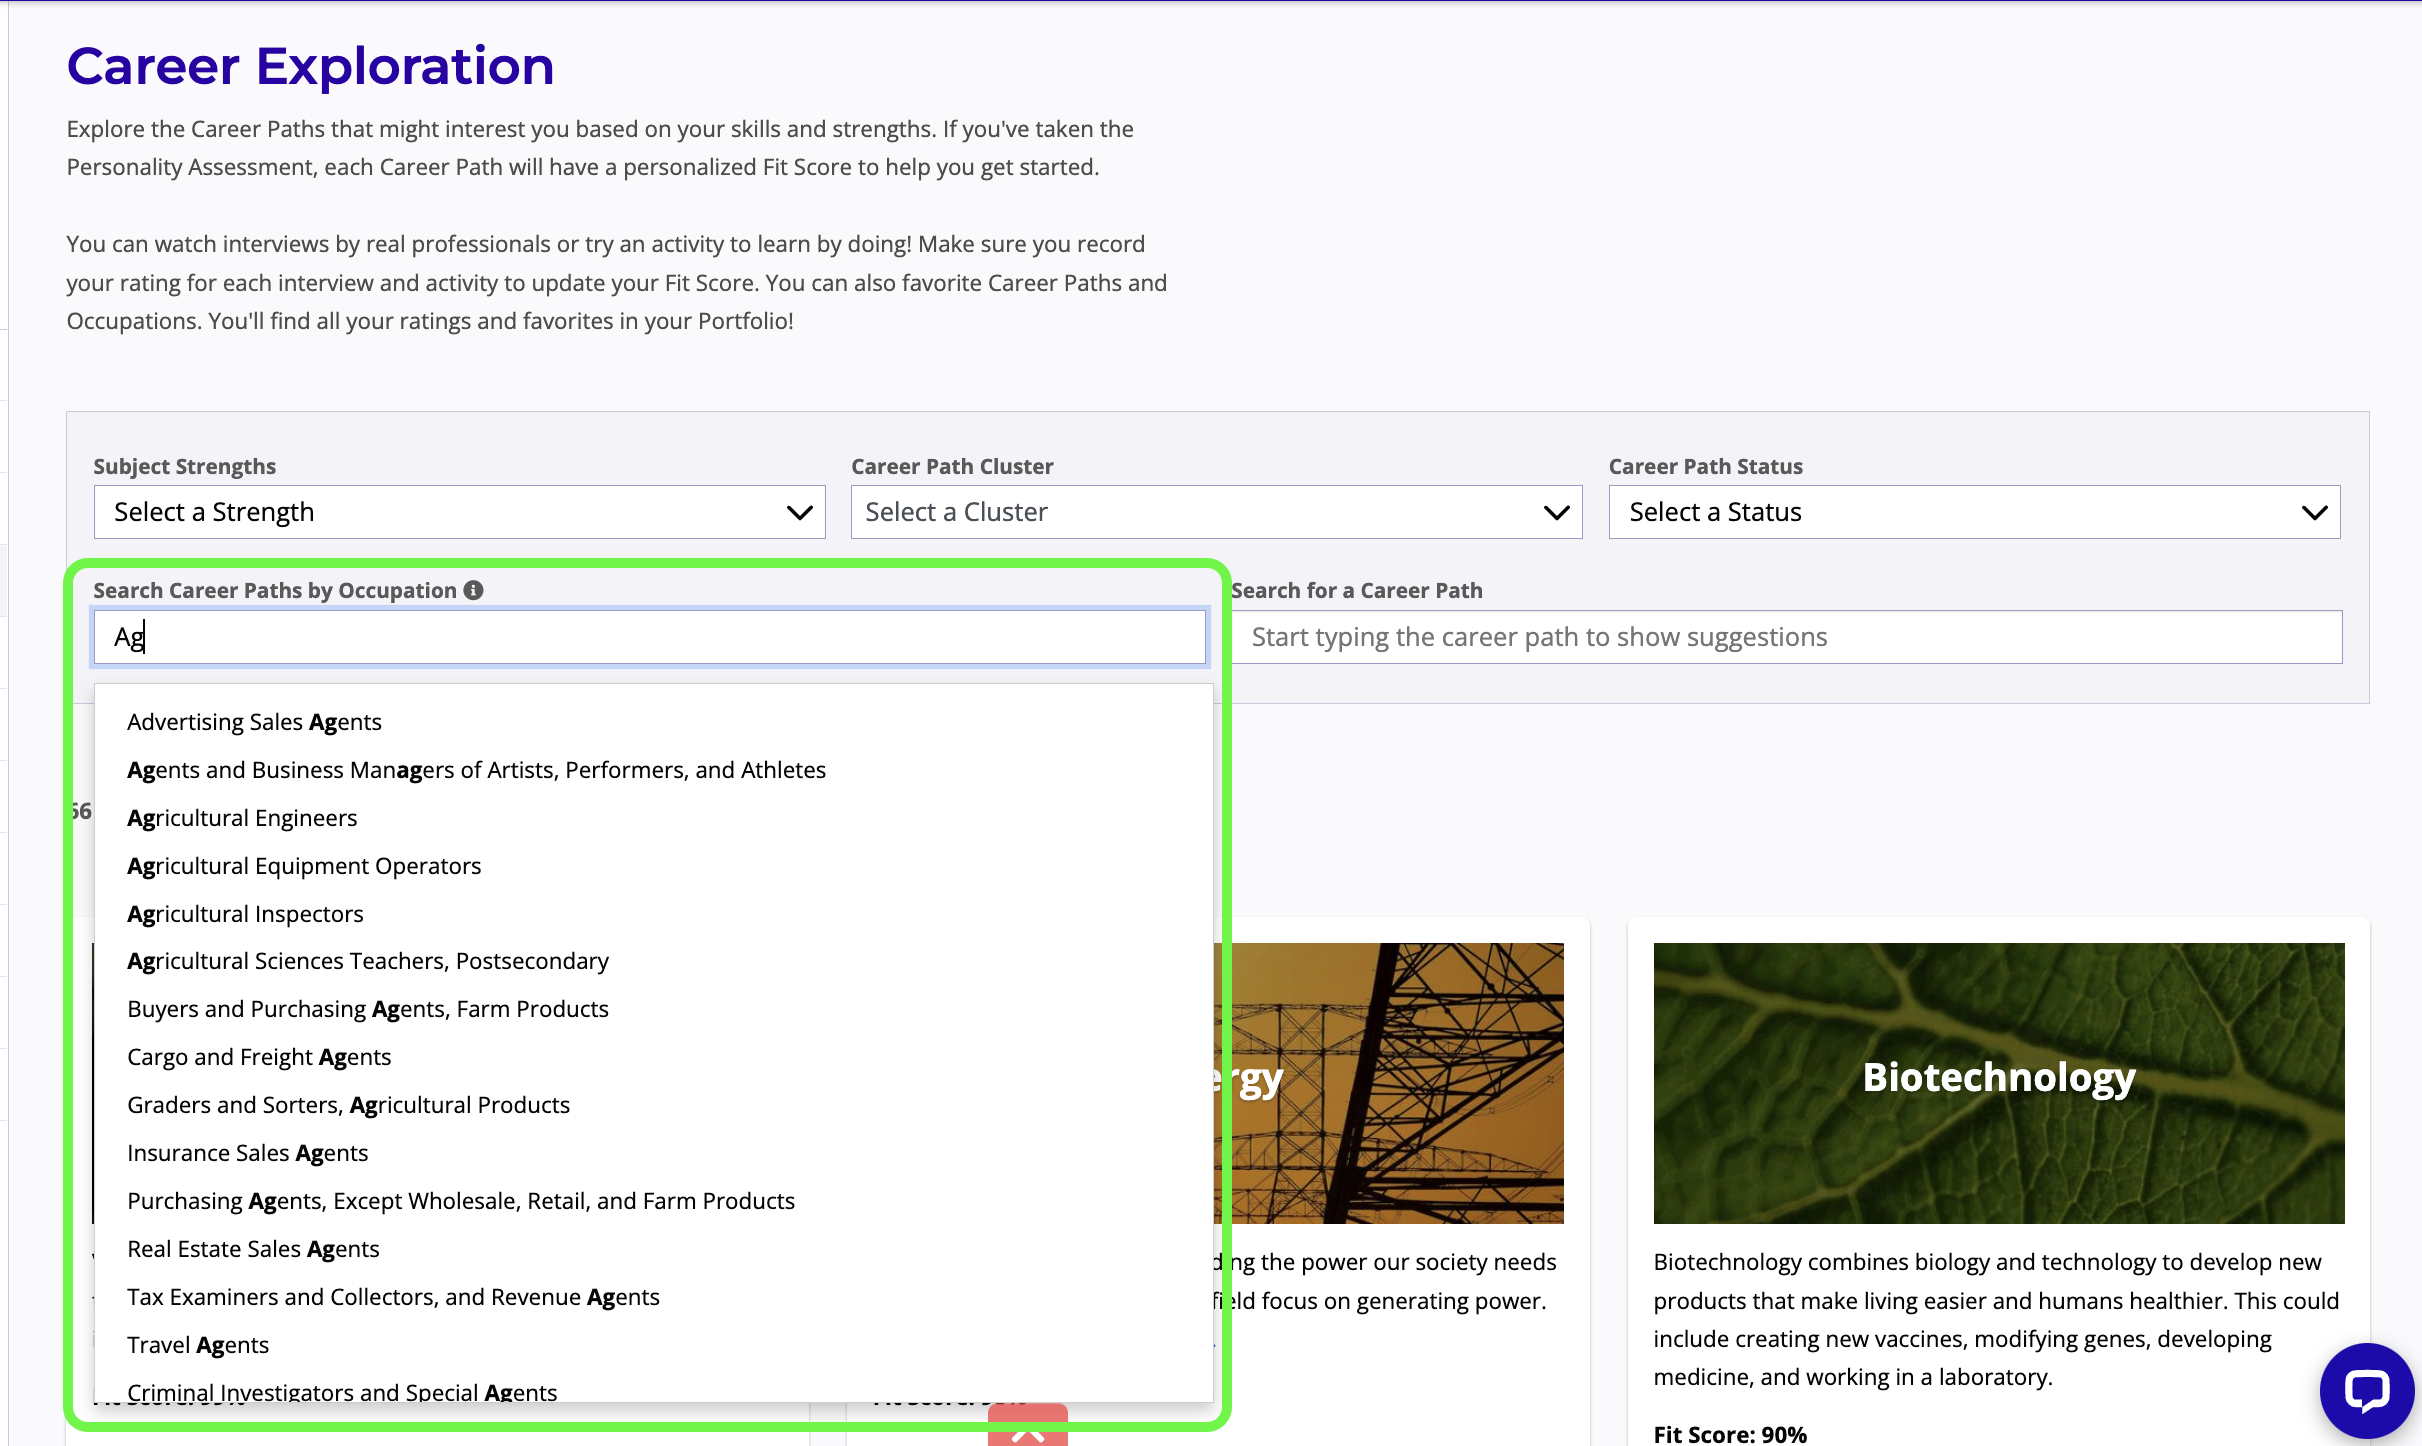This screenshot has width=2422, height=1446.
Task: Select Graders and Sorters, Agricultural Products
Action: [348, 1105]
